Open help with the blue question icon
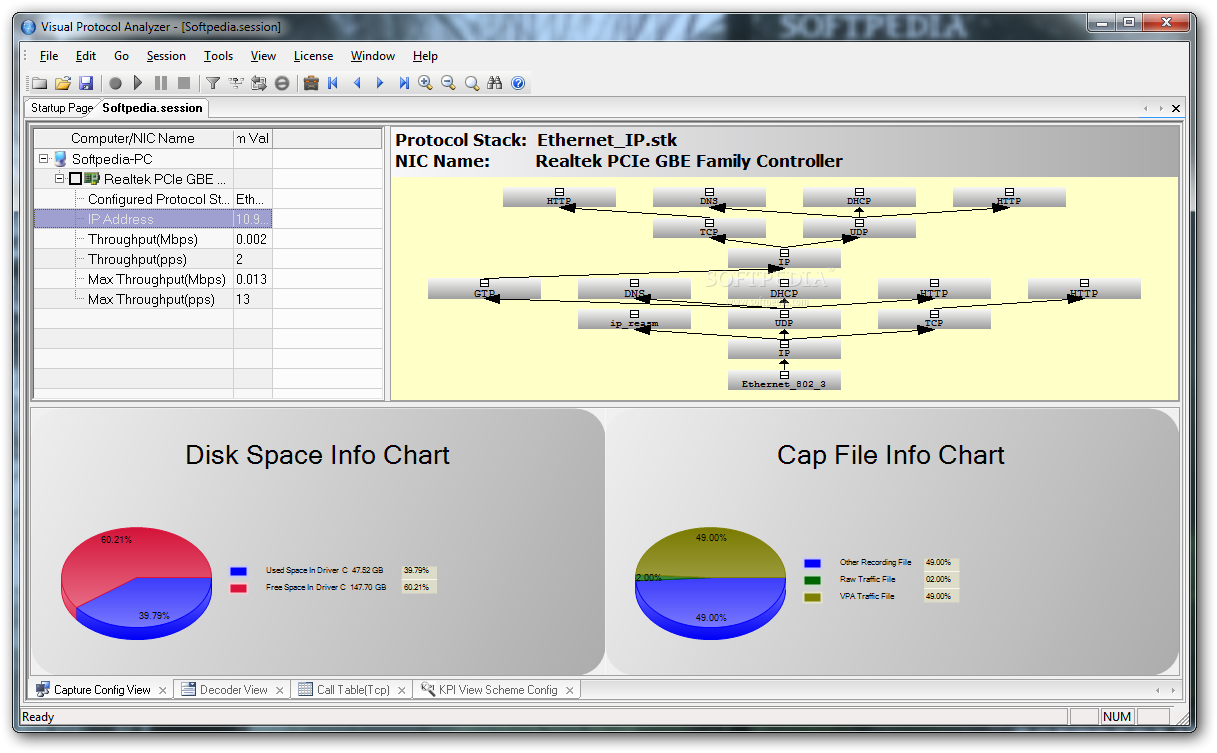The image size is (1217, 753). [x=518, y=83]
